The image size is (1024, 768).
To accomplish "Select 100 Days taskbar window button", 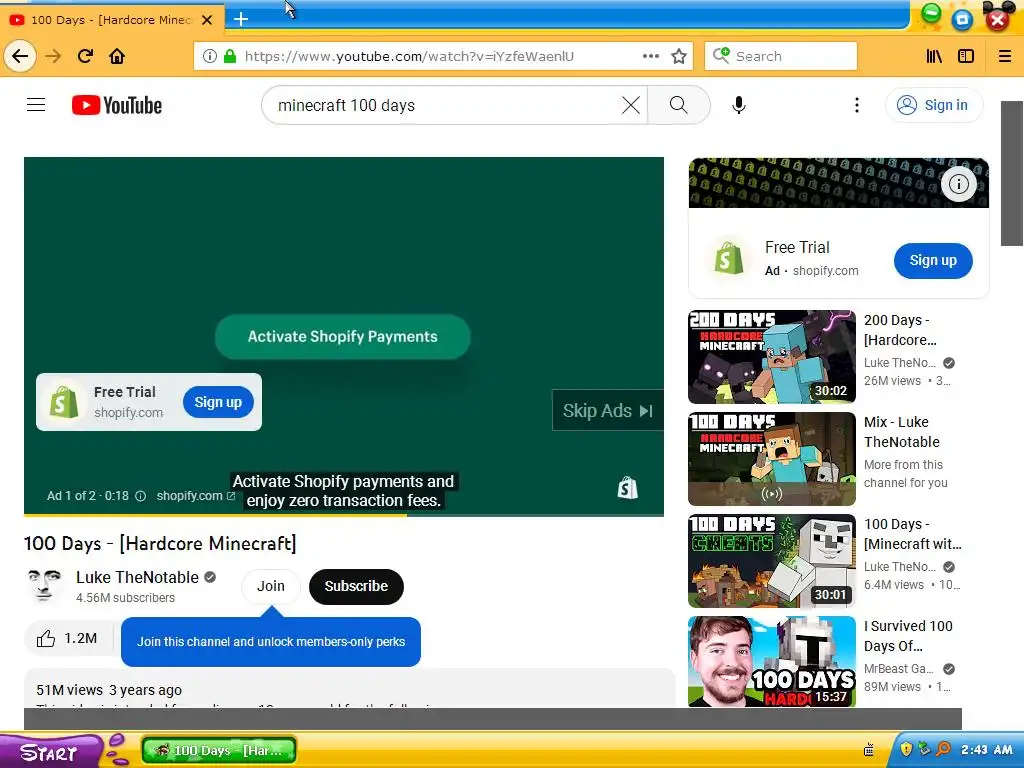I will 219,750.
